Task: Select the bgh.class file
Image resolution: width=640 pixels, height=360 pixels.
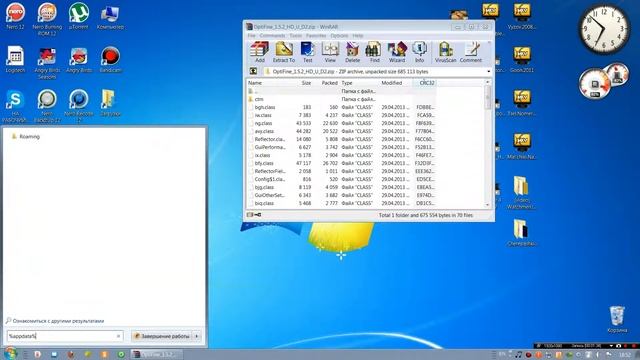Action: (342, 107)
